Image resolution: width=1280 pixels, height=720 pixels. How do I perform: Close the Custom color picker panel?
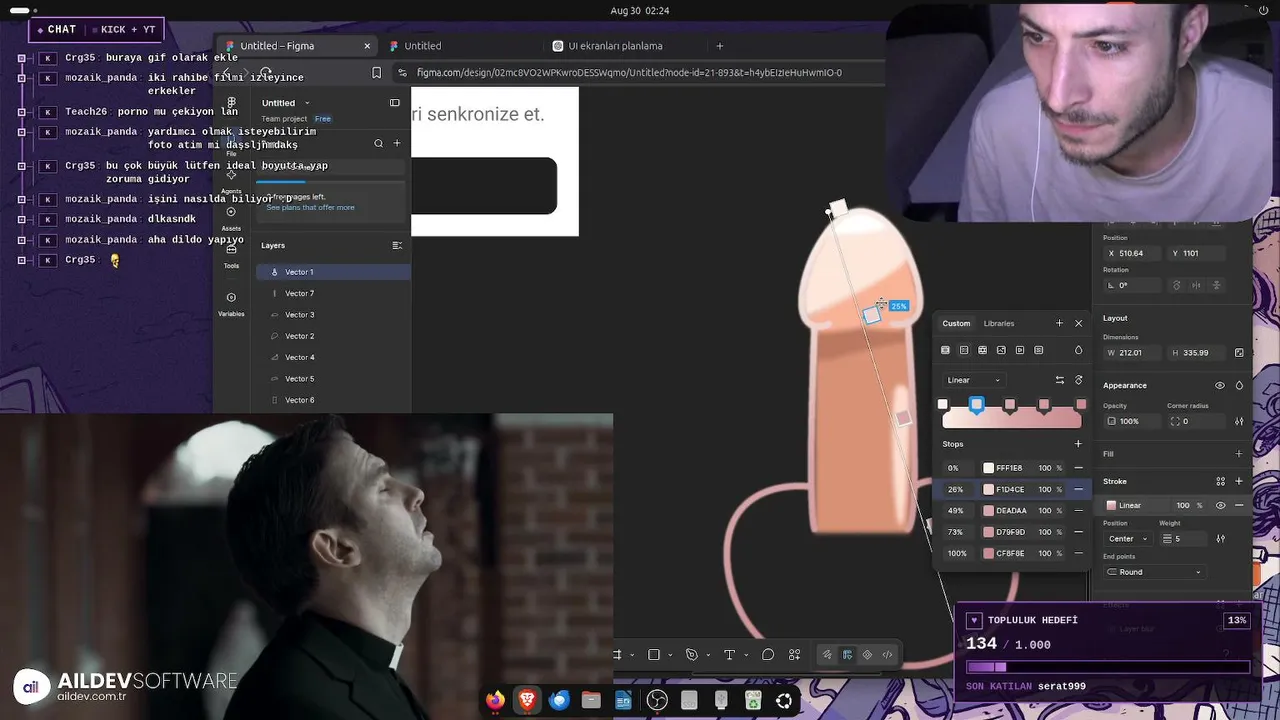(x=1078, y=323)
